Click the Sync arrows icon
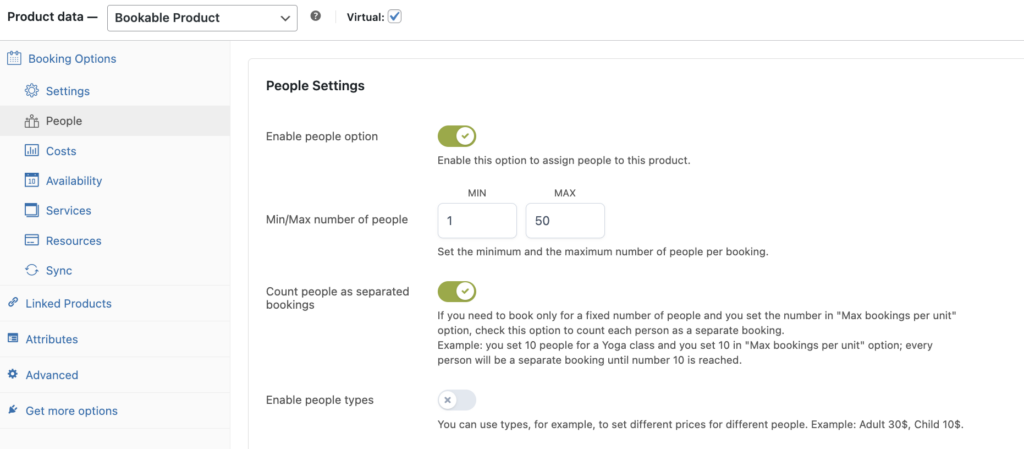The width and height of the screenshot is (1024, 449). pyautogui.click(x=32, y=271)
